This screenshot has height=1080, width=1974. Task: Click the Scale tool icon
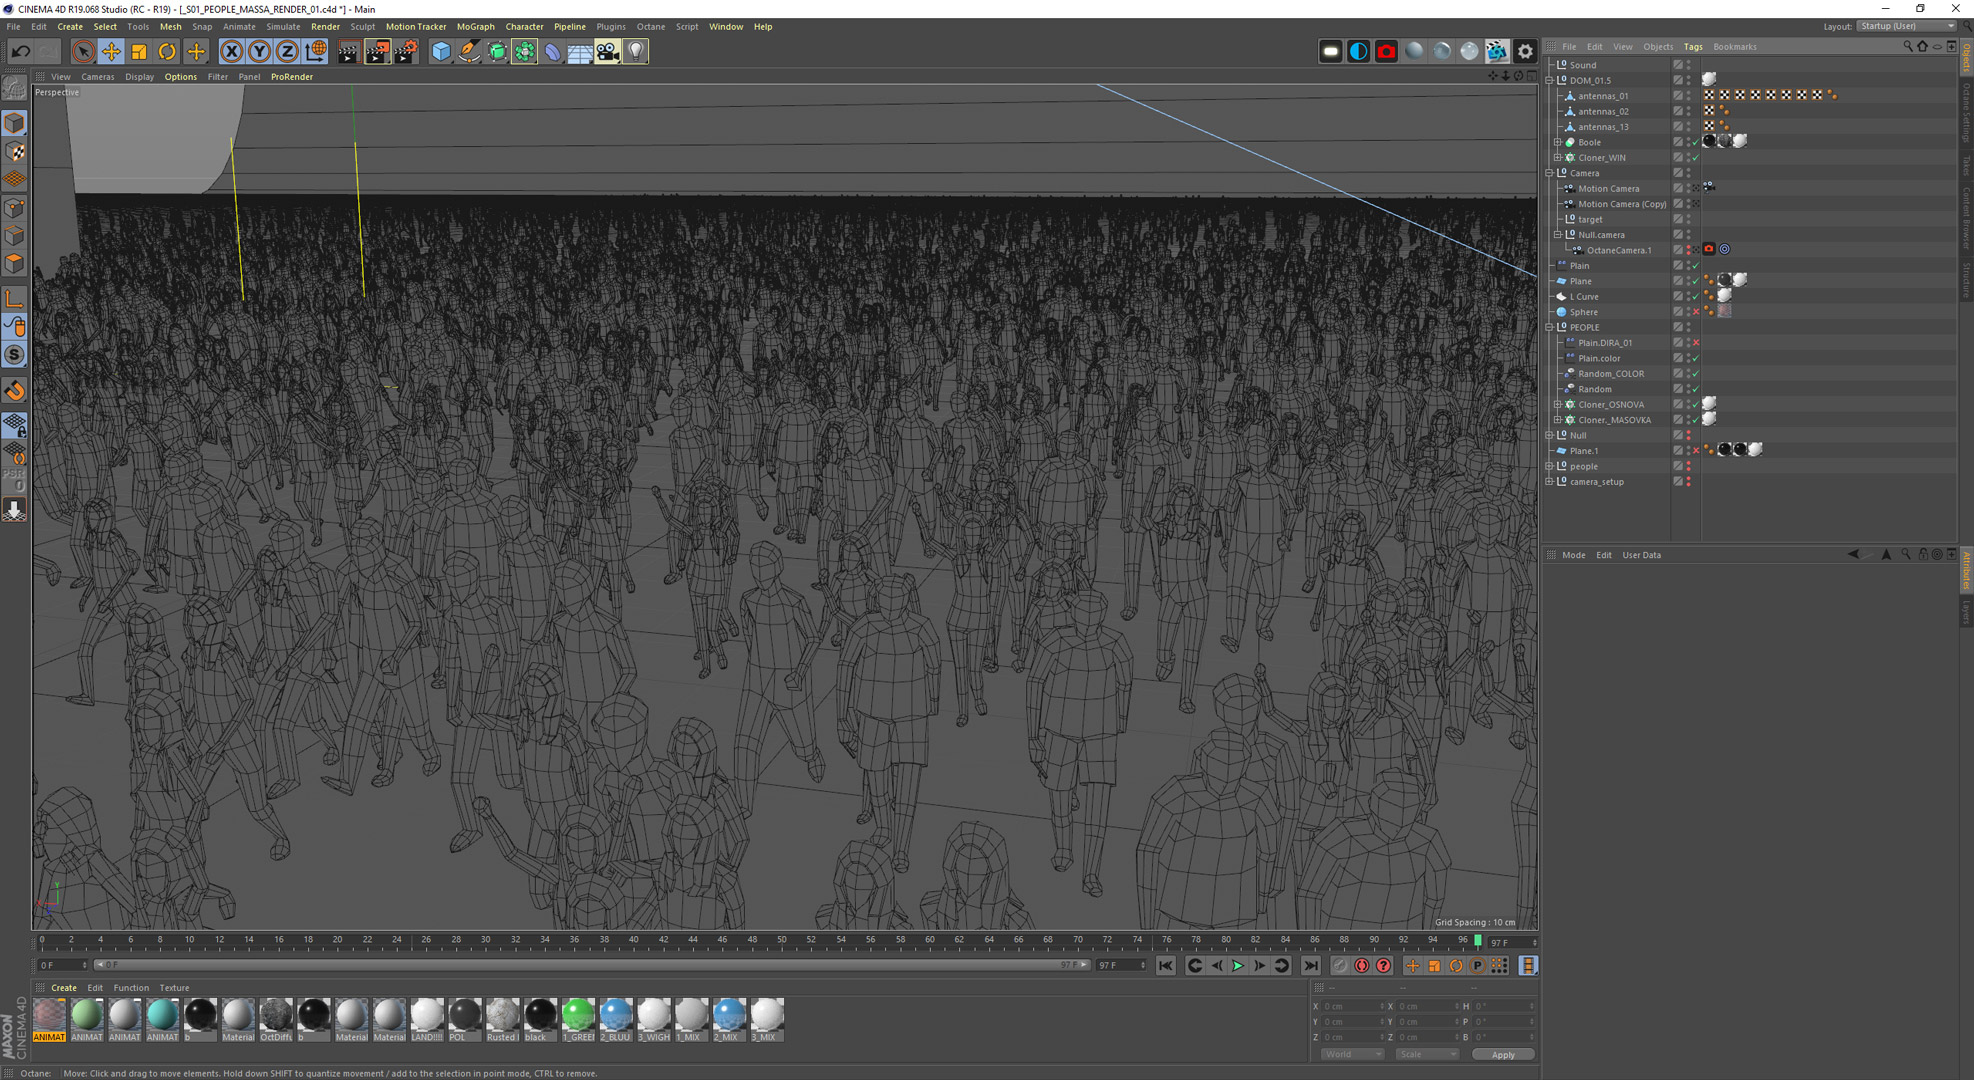coord(139,51)
